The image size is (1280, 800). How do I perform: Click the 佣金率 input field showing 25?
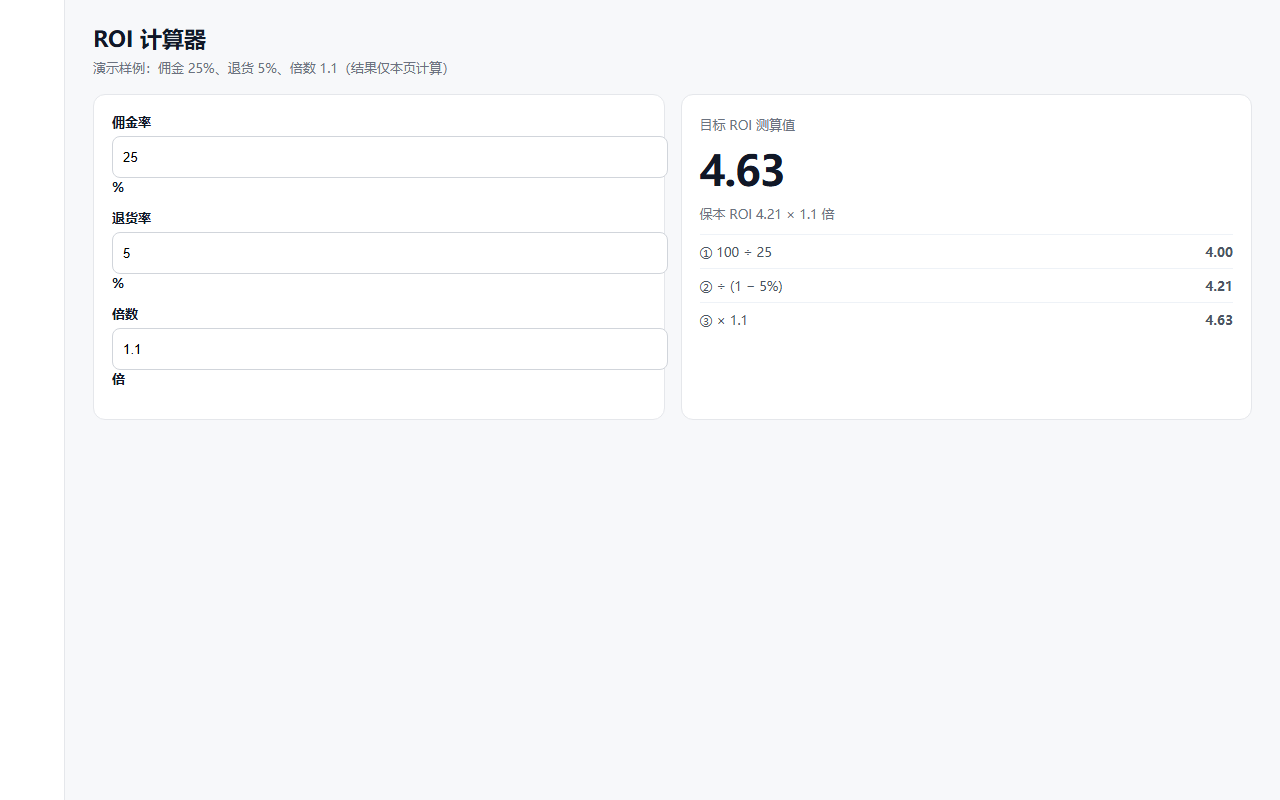click(389, 157)
